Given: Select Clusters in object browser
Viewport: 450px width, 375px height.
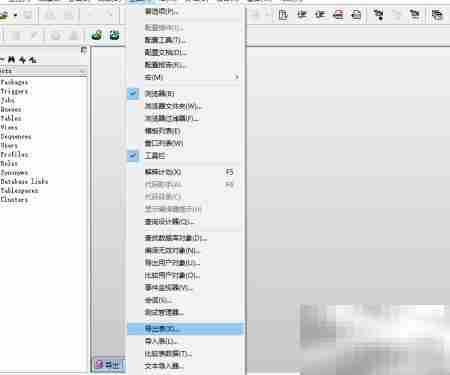Looking at the screenshot, I should point(14,200).
